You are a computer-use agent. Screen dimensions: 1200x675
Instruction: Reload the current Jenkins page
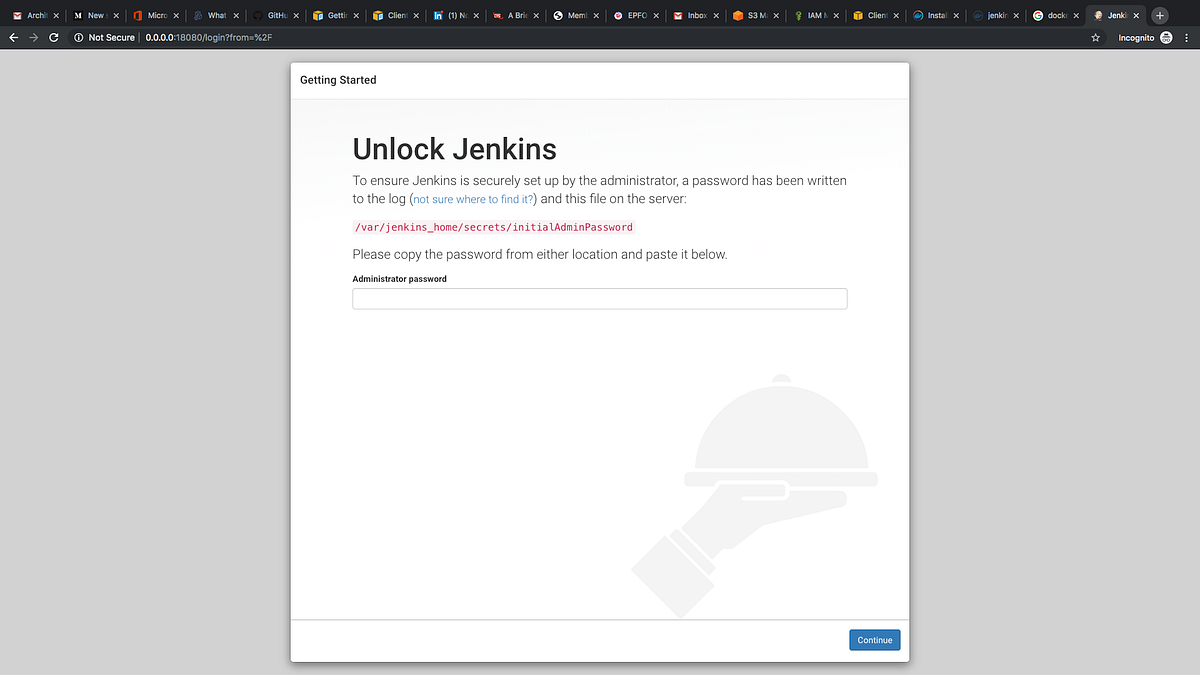click(x=54, y=37)
